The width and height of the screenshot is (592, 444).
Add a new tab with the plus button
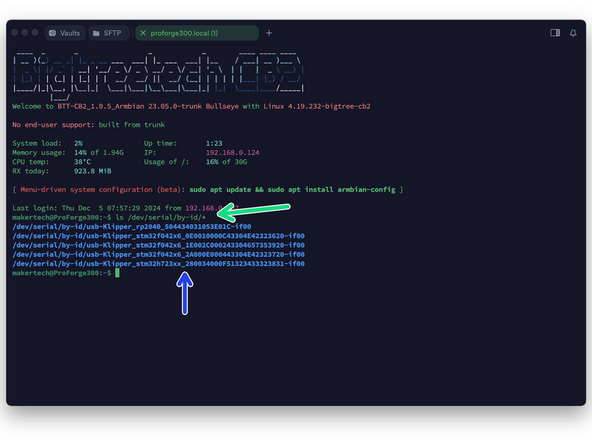[269, 33]
